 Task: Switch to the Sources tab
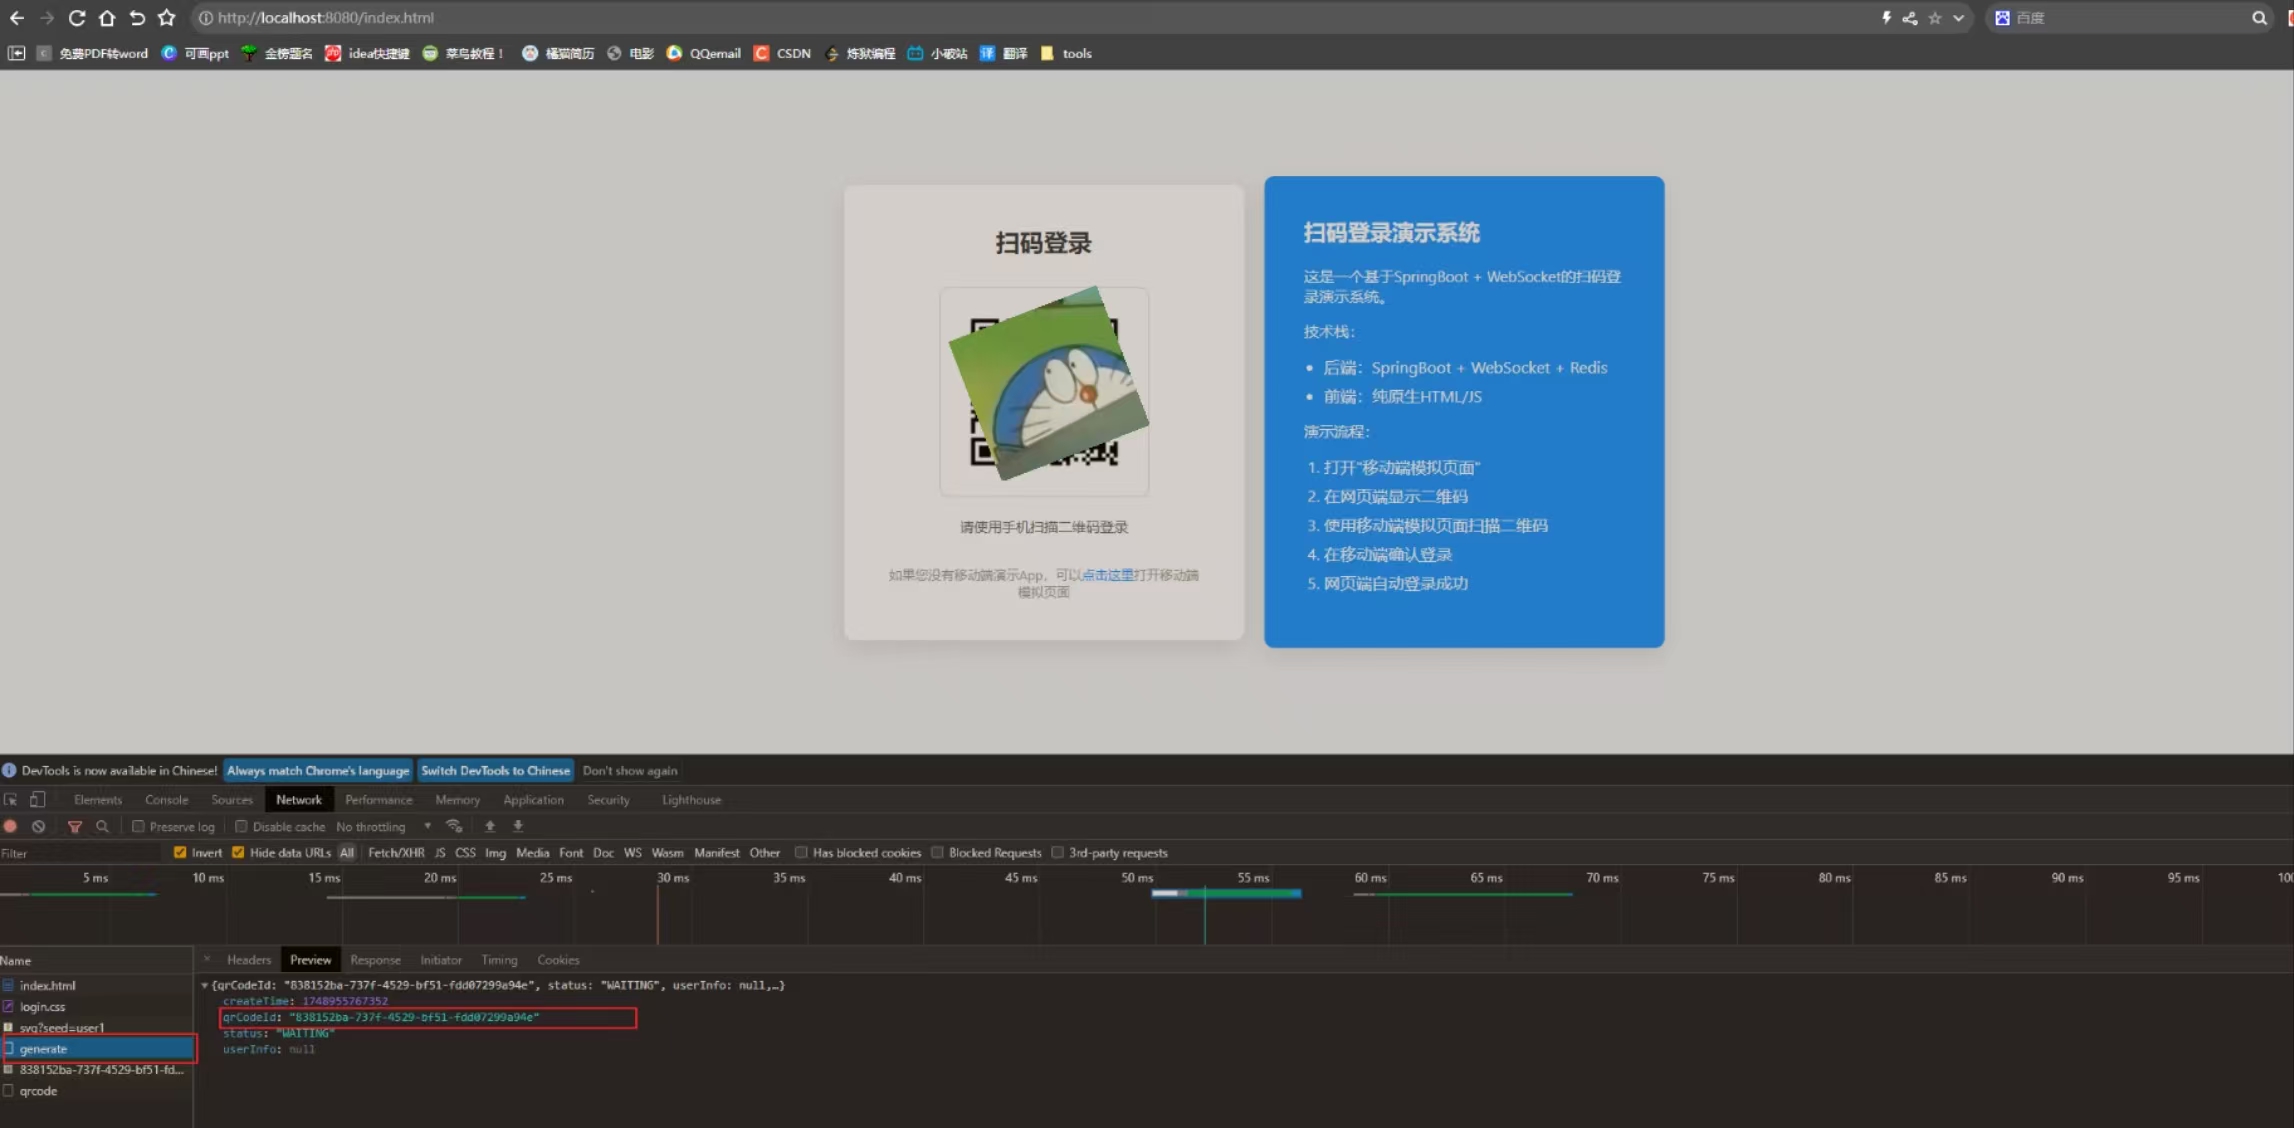pyautogui.click(x=232, y=800)
